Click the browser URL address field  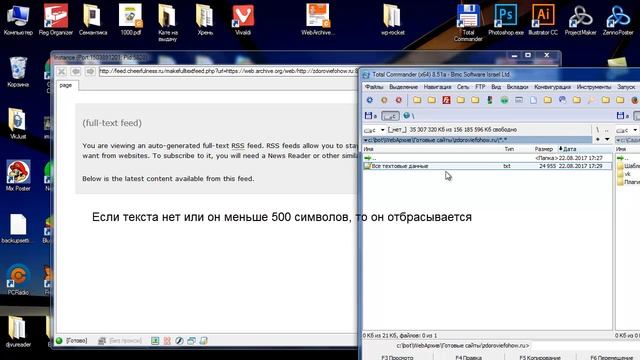click(228, 71)
